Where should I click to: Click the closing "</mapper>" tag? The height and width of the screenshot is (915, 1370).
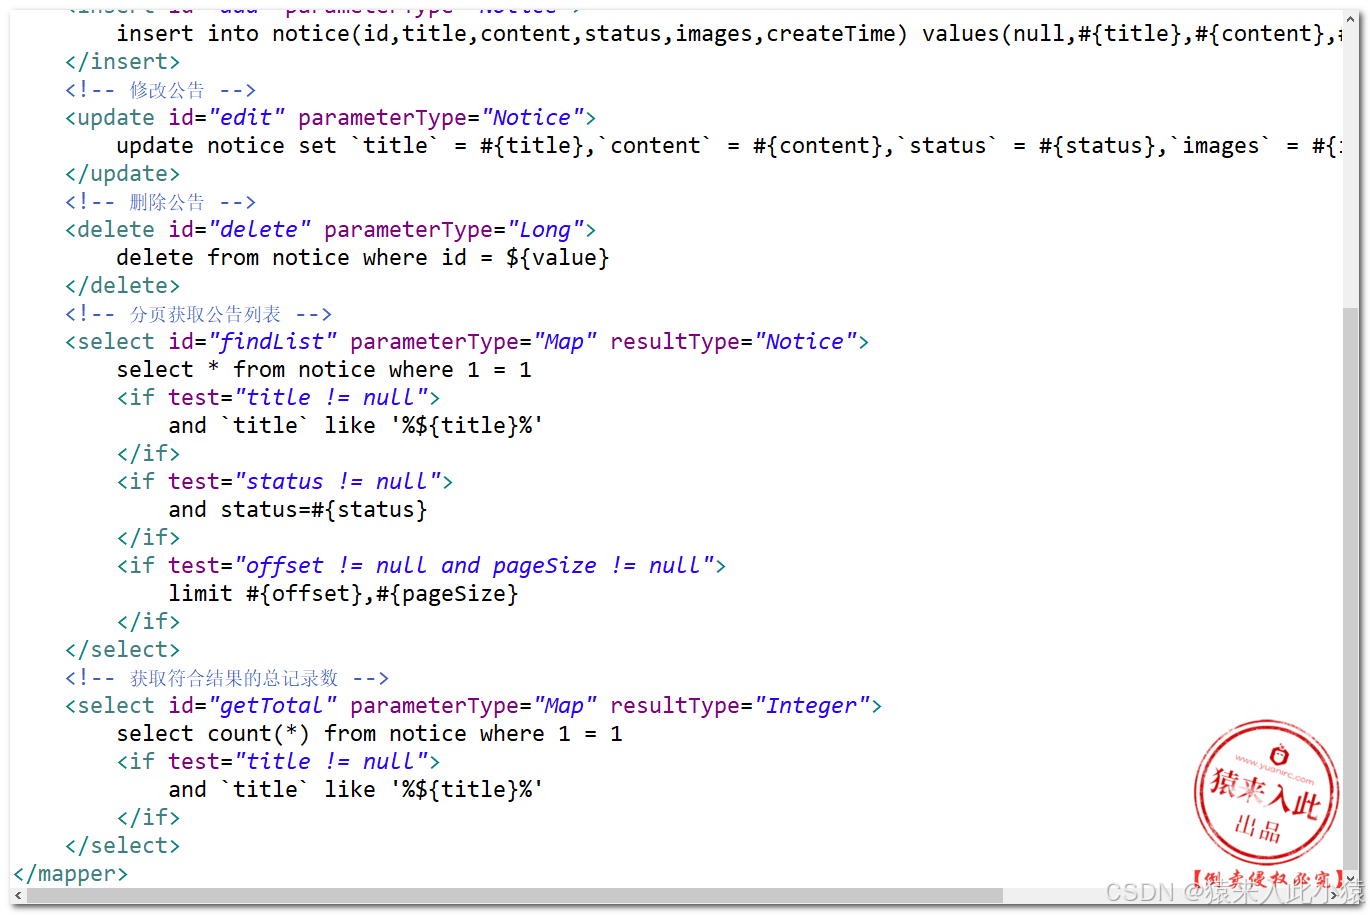coord(71,874)
